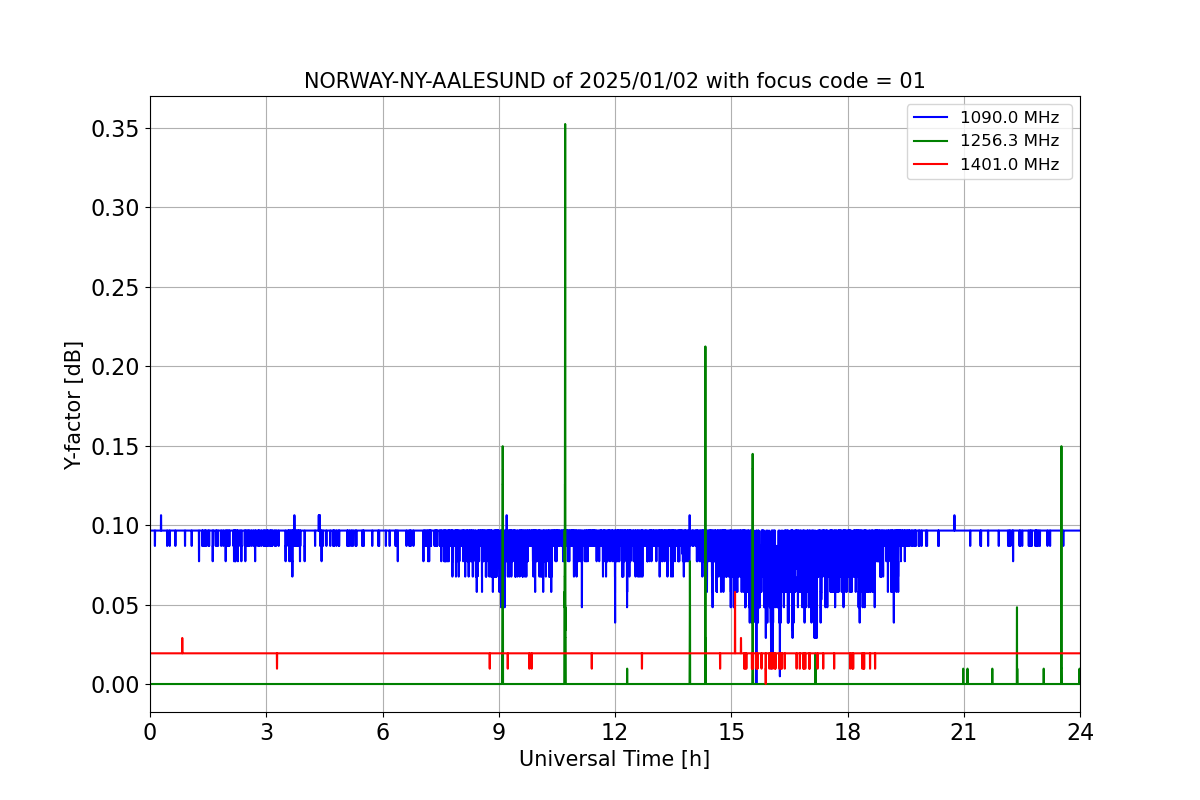Click the green spike peak near 0.21 dB
Image resolution: width=1200 pixels, height=800 pixels.
click(x=705, y=348)
